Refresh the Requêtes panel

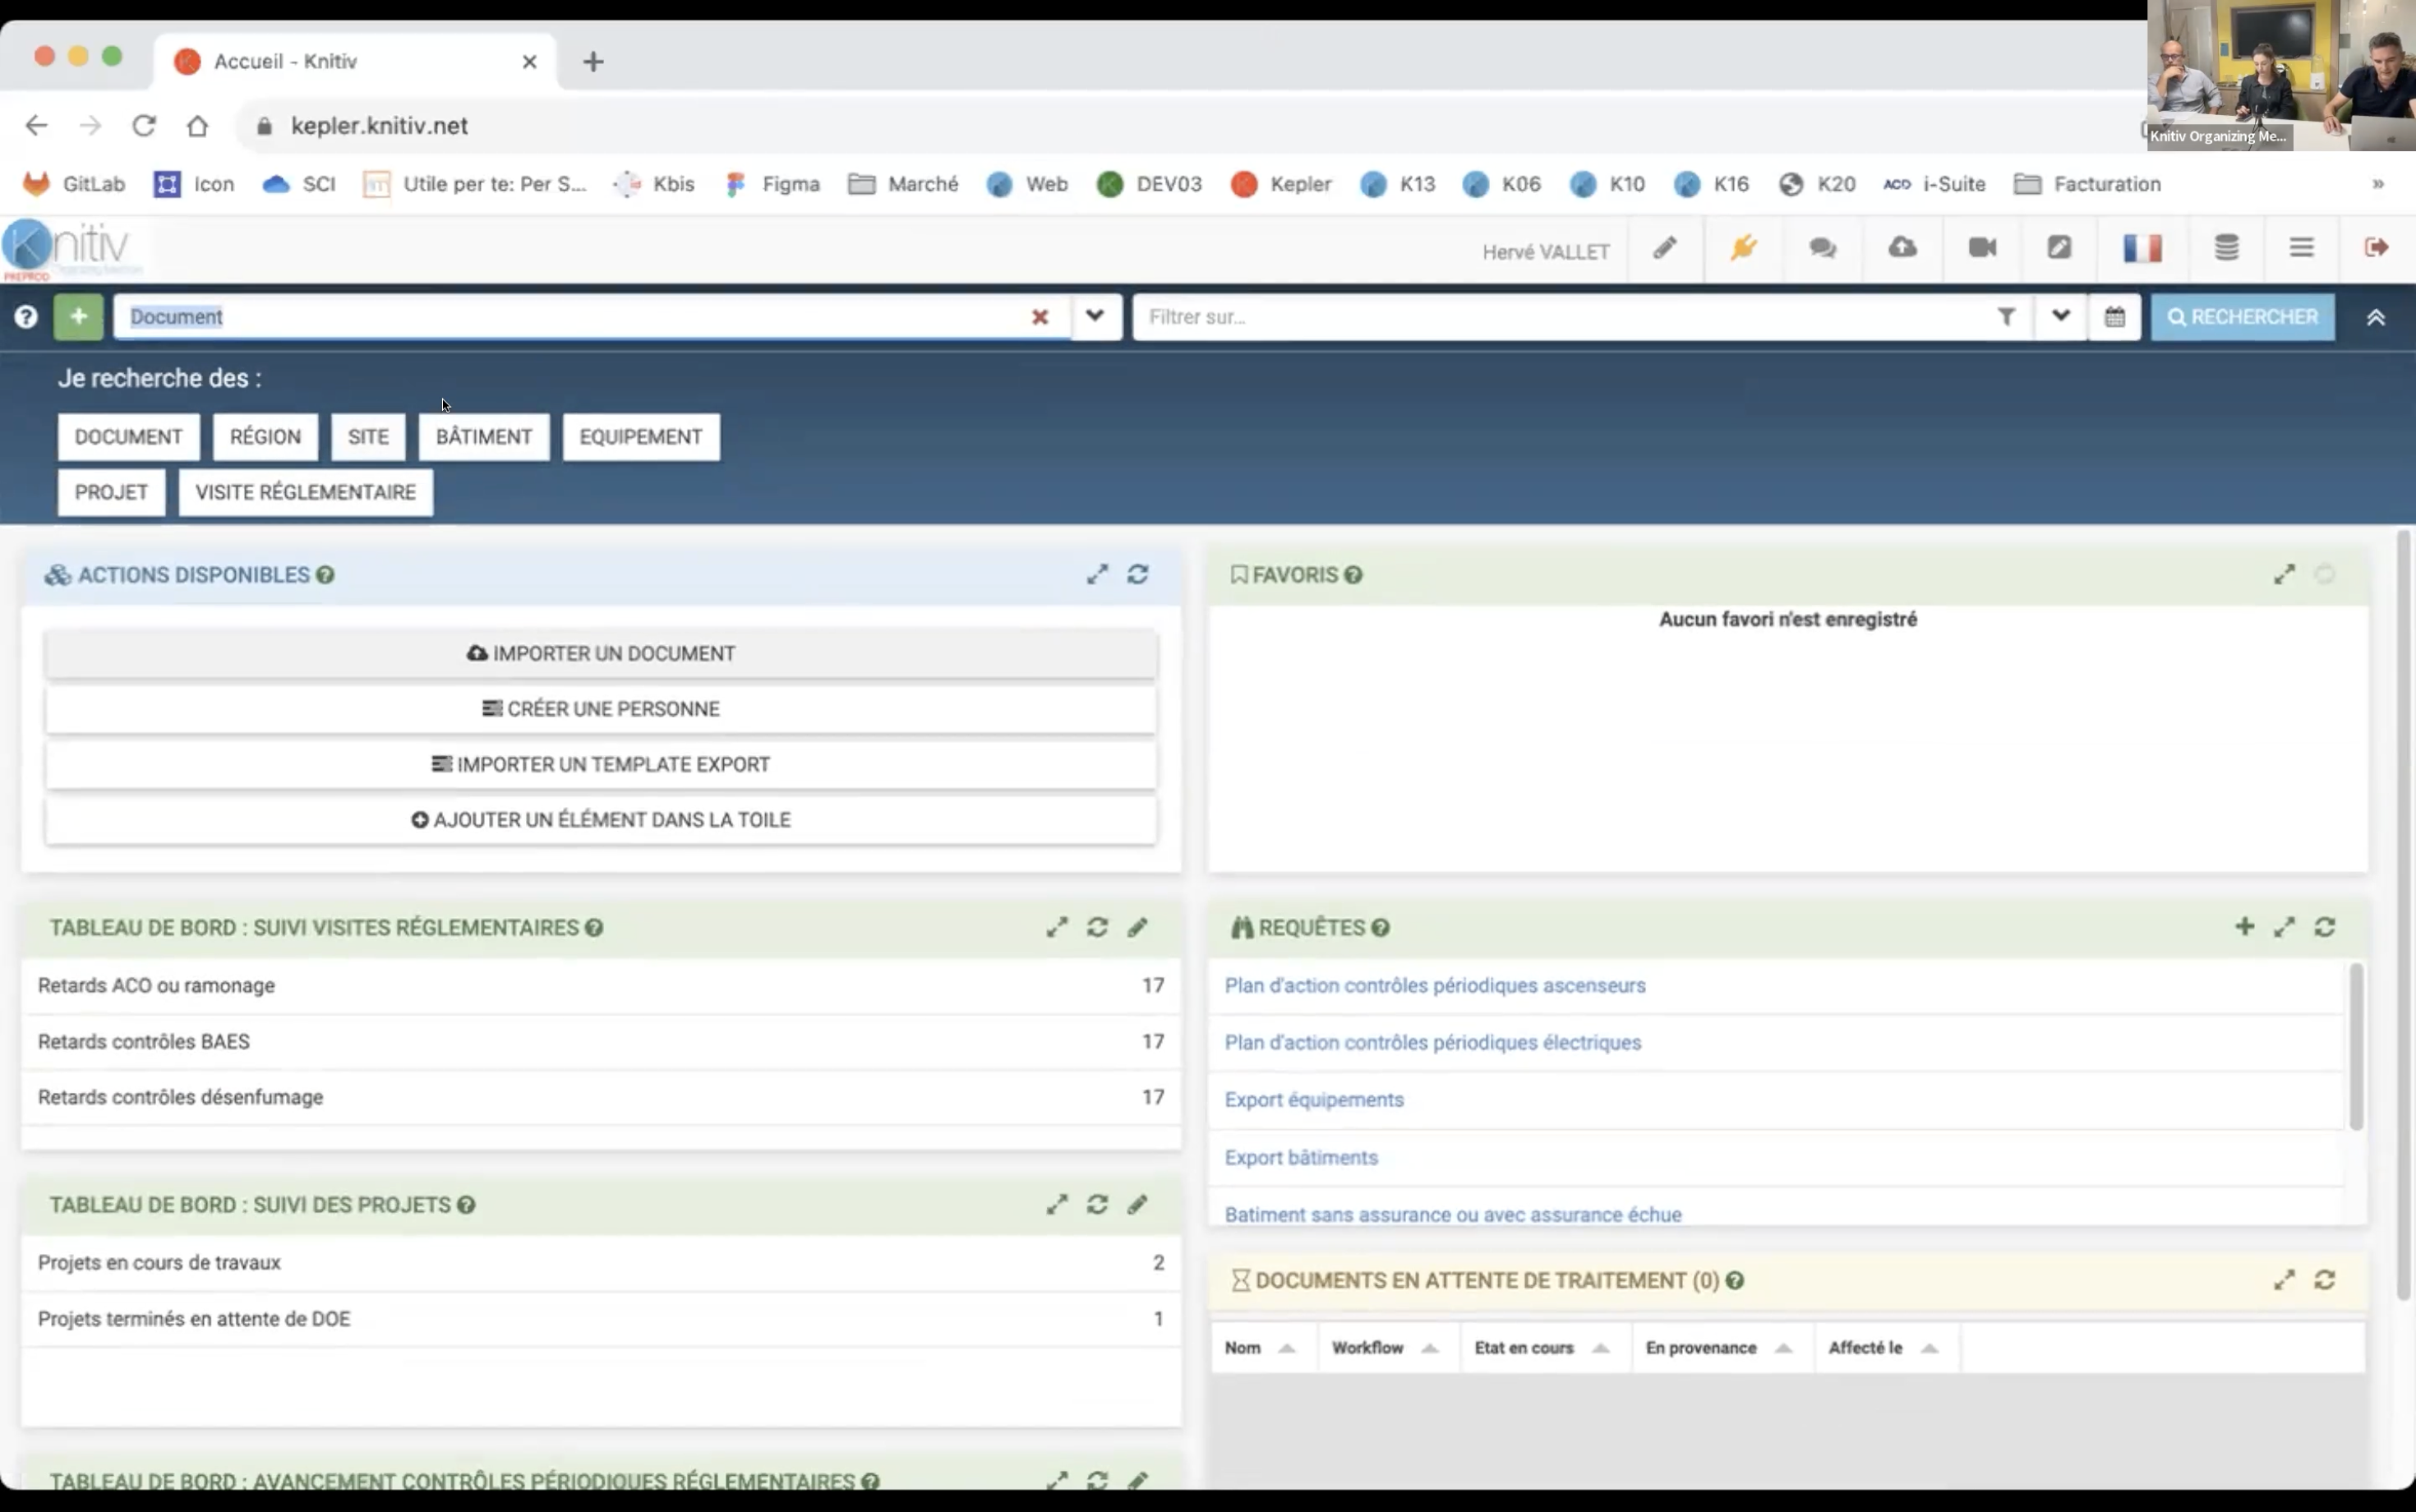pyautogui.click(x=2325, y=927)
